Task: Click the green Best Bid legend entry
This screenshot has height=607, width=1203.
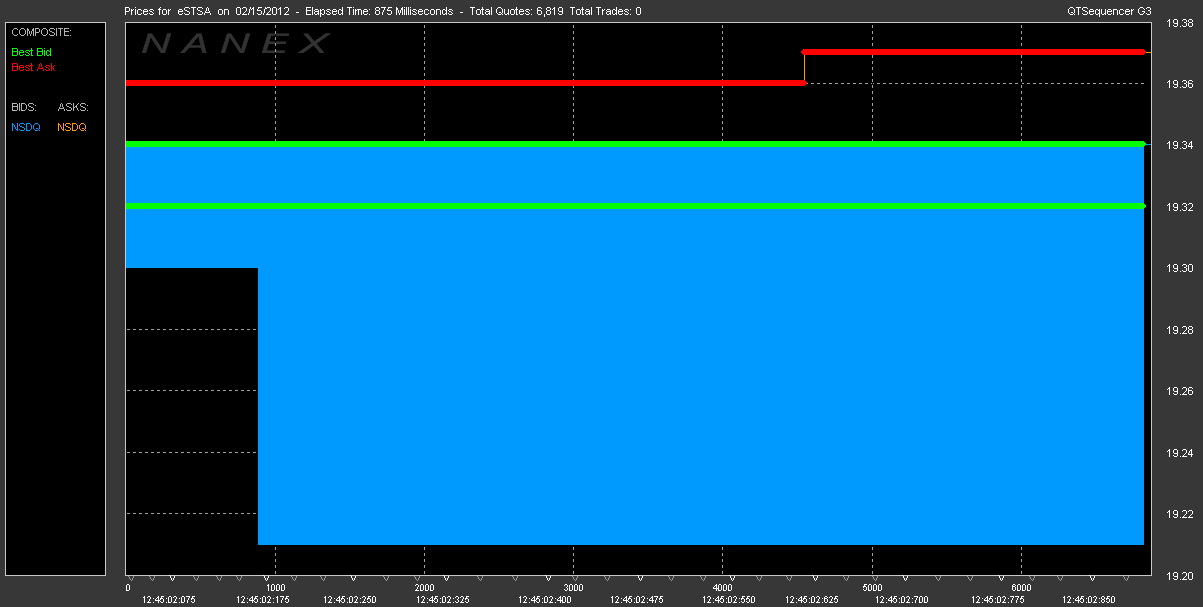Action: [x=31, y=51]
